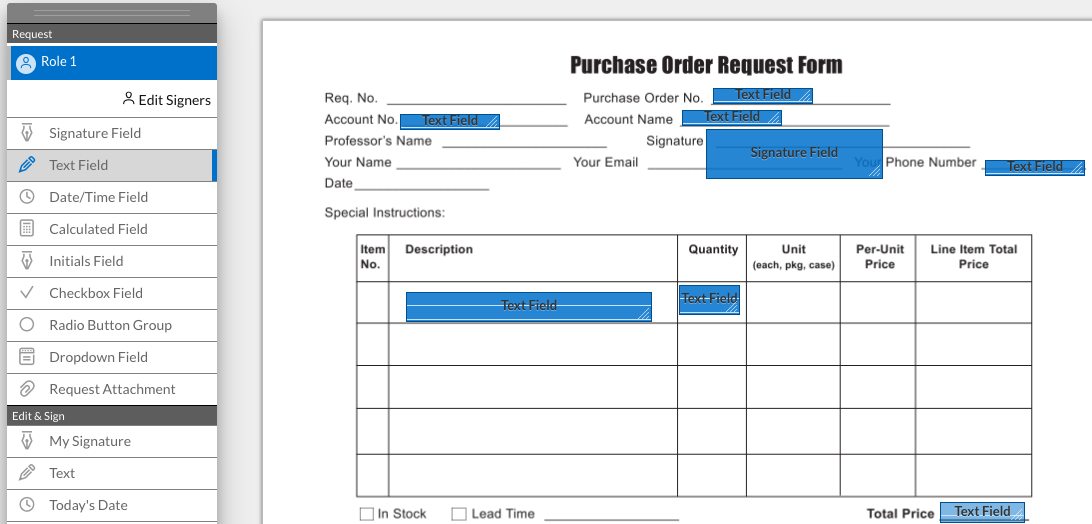Select the Total Price text field
Image resolution: width=1092 pixels, height=524 pixels.
coord(982,512)
